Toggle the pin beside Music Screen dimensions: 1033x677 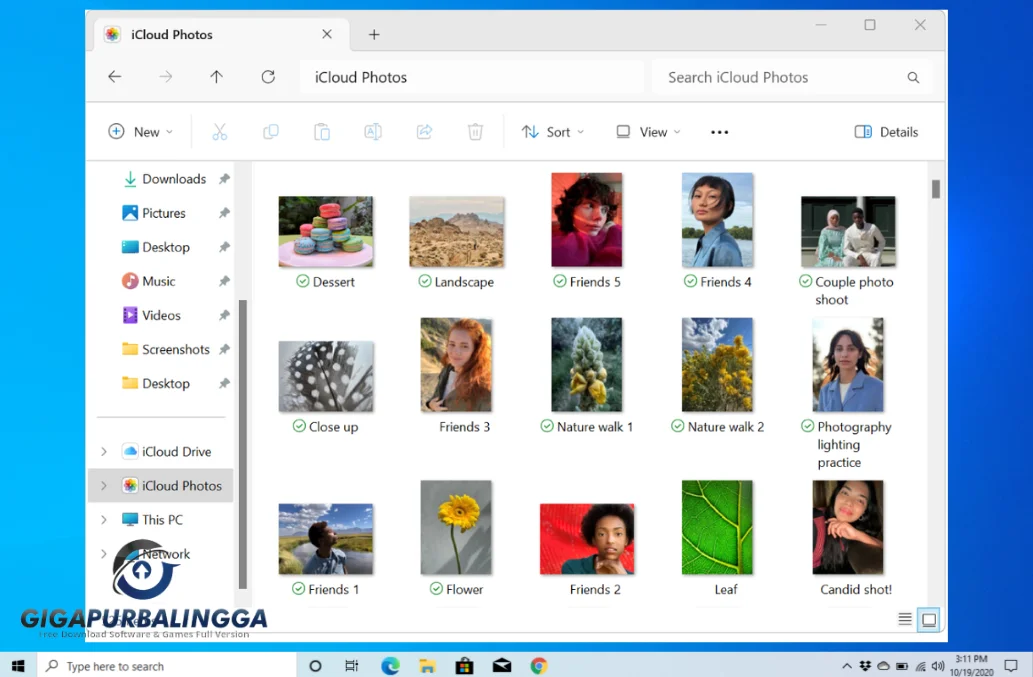coord(224,281)
